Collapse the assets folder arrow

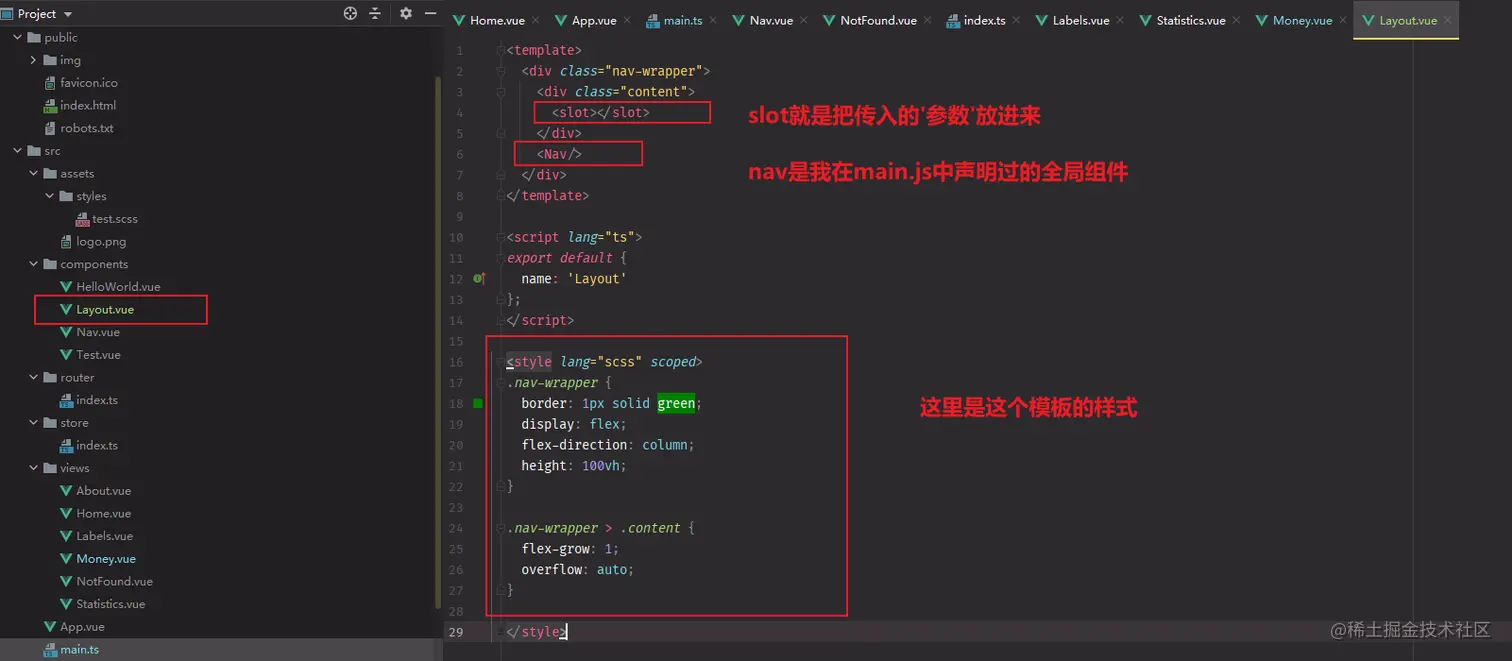click(33, 174)
